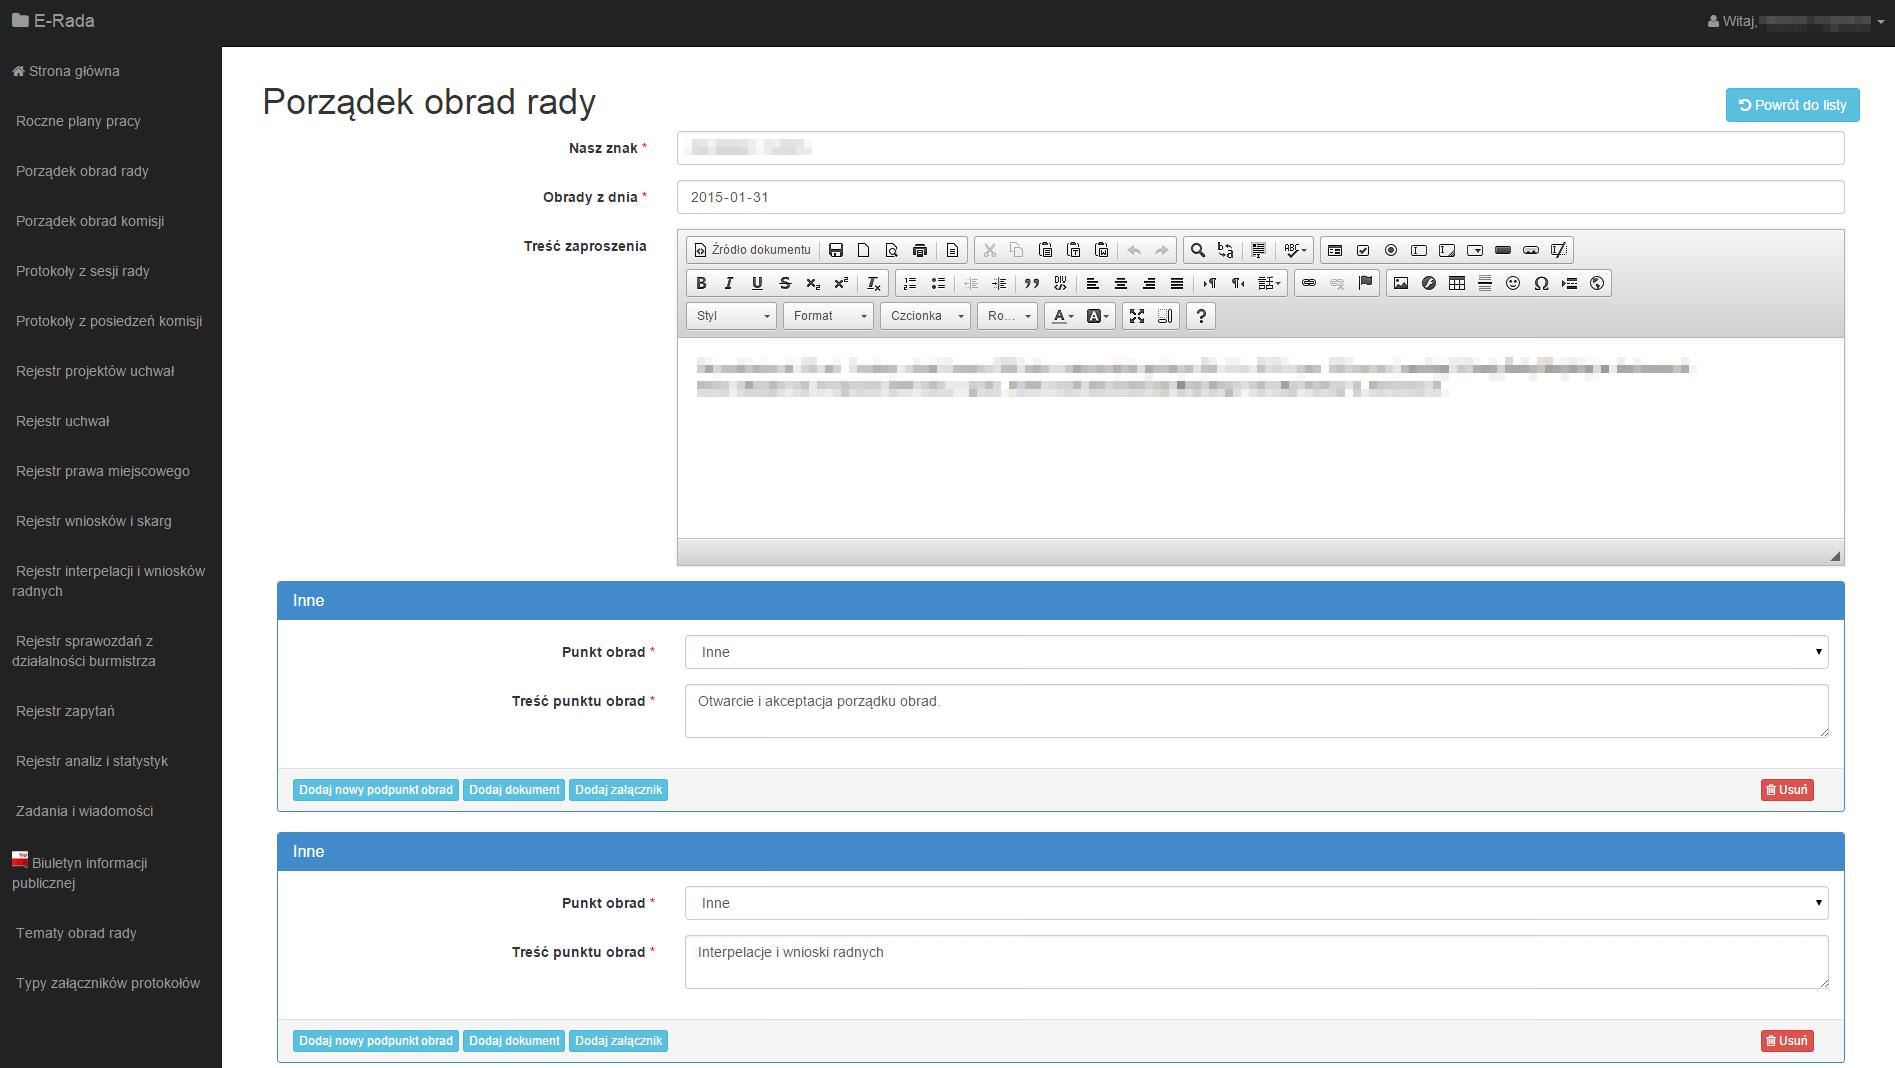
Task: Insert a radio button form element
Action: pos(1391,250)
